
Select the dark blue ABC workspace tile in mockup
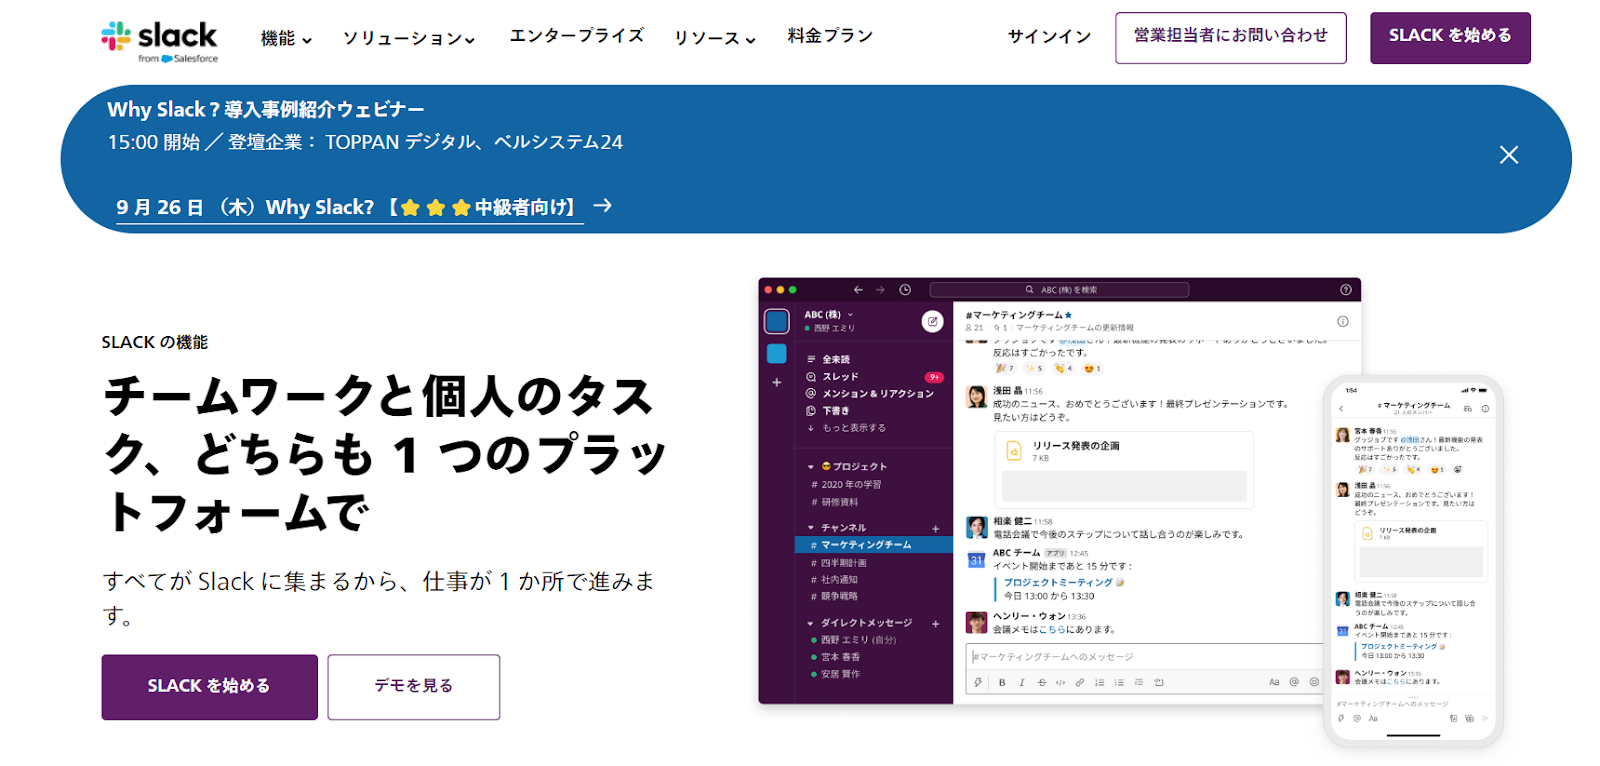pyautogui.click(x=776, y=321)
